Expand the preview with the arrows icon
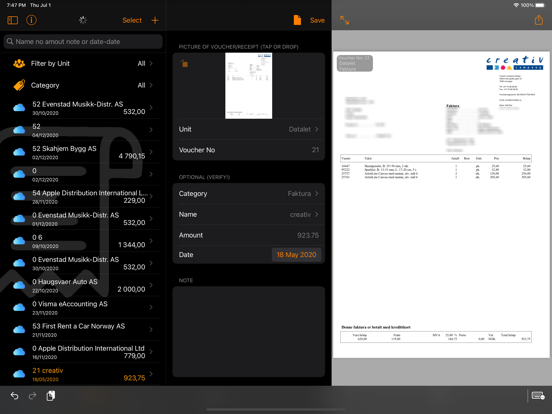The image size is (552, 414). (344, 20)
